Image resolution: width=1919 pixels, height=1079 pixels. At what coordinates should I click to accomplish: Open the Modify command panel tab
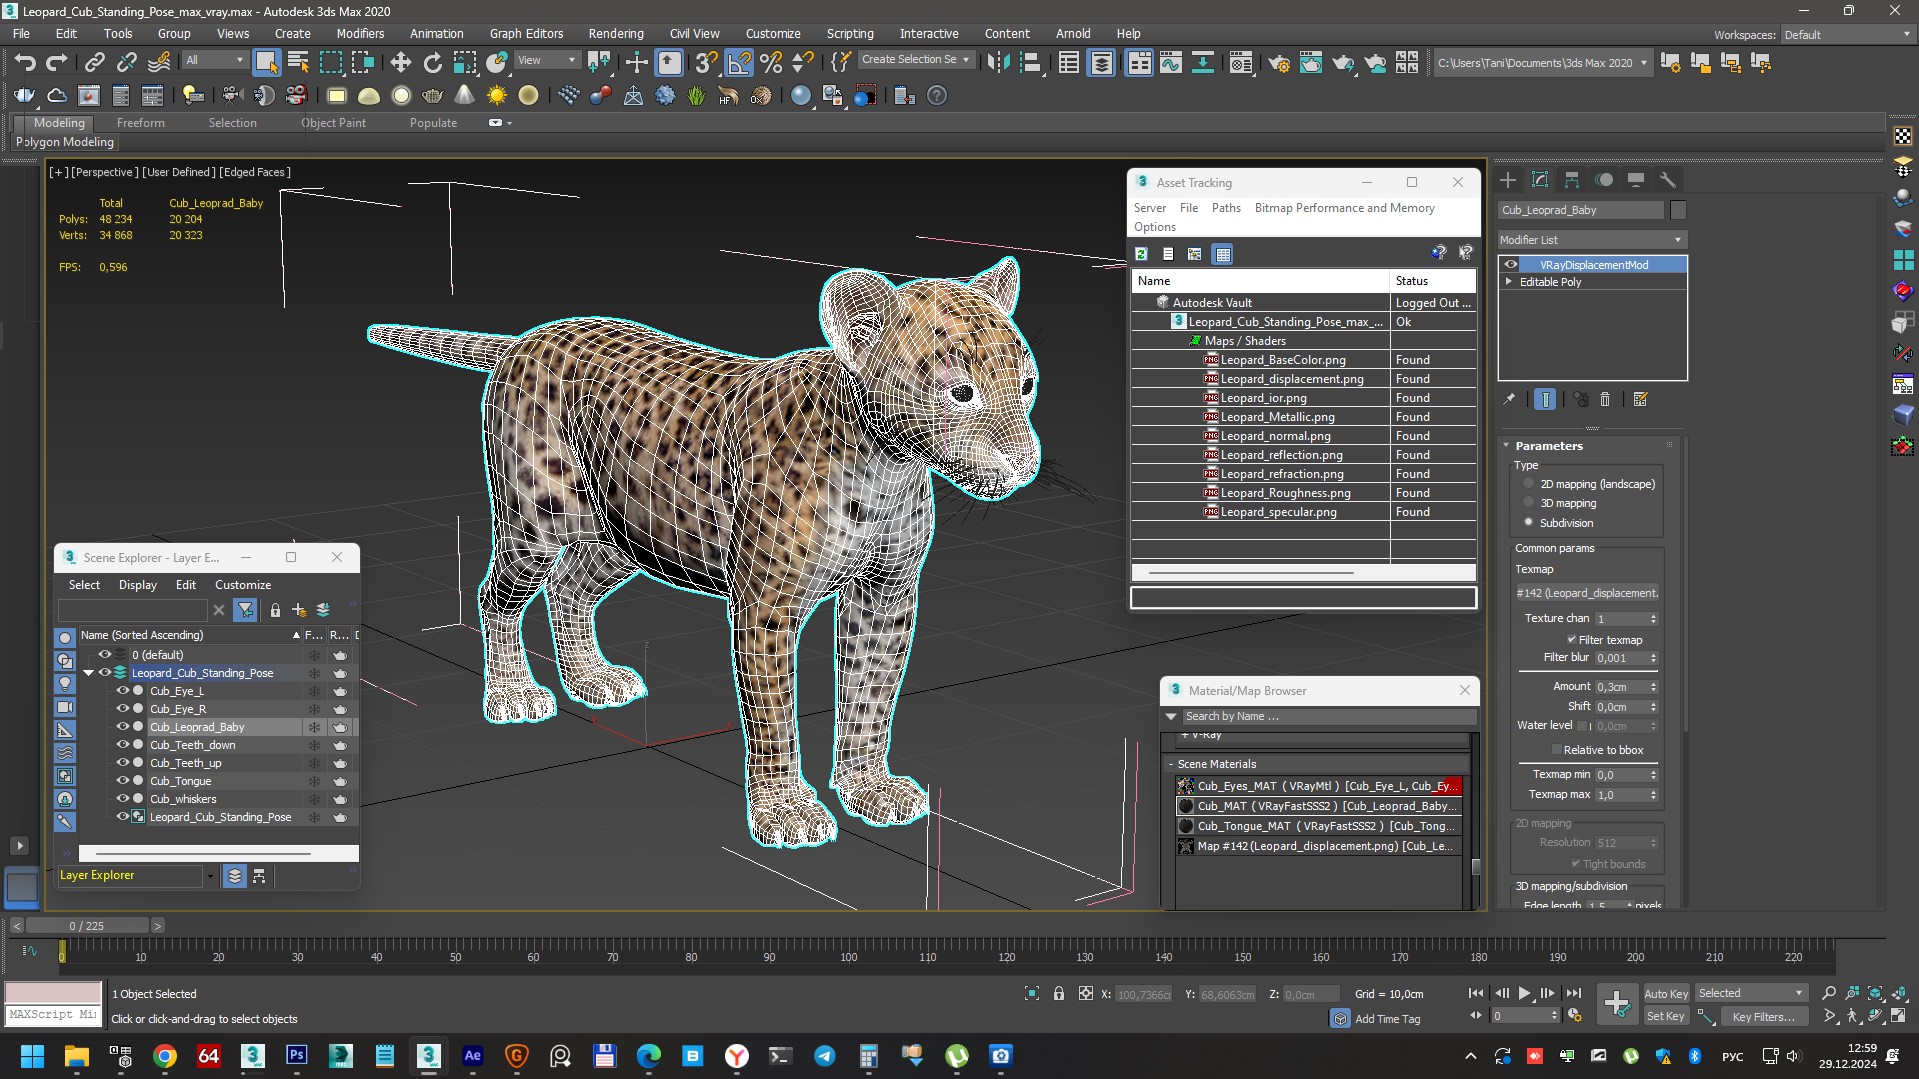tap(1540, 180)
